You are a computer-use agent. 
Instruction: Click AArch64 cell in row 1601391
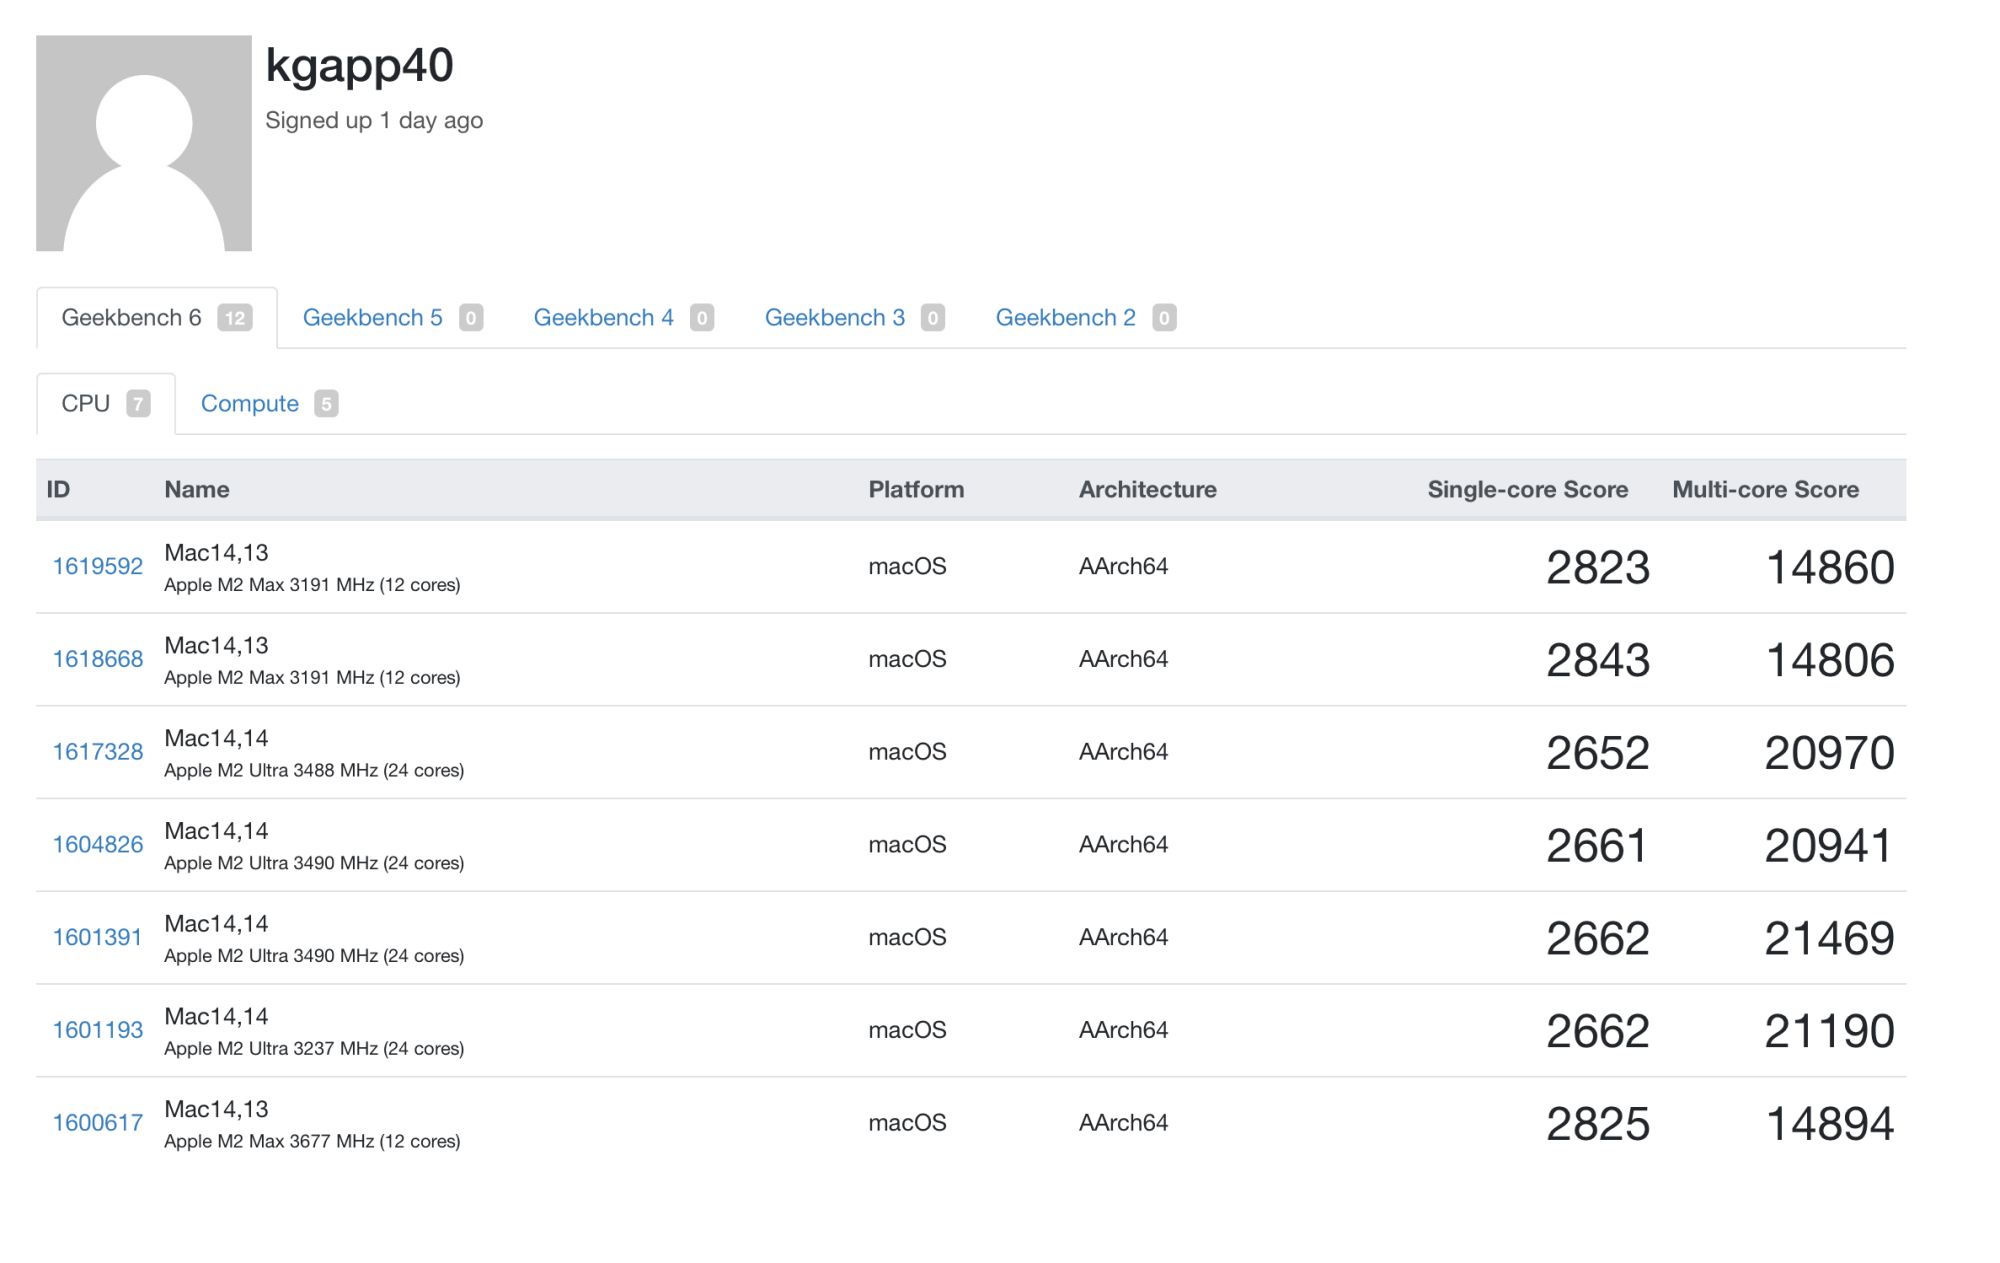pos(1123,937)
